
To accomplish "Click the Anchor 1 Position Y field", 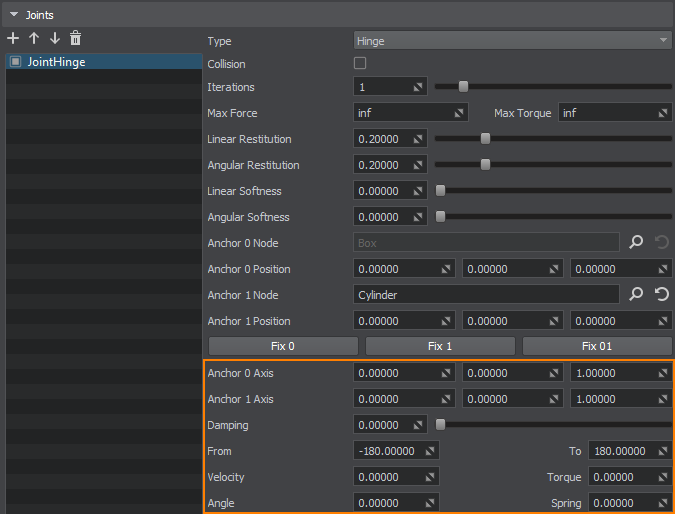I will point(513,321).
